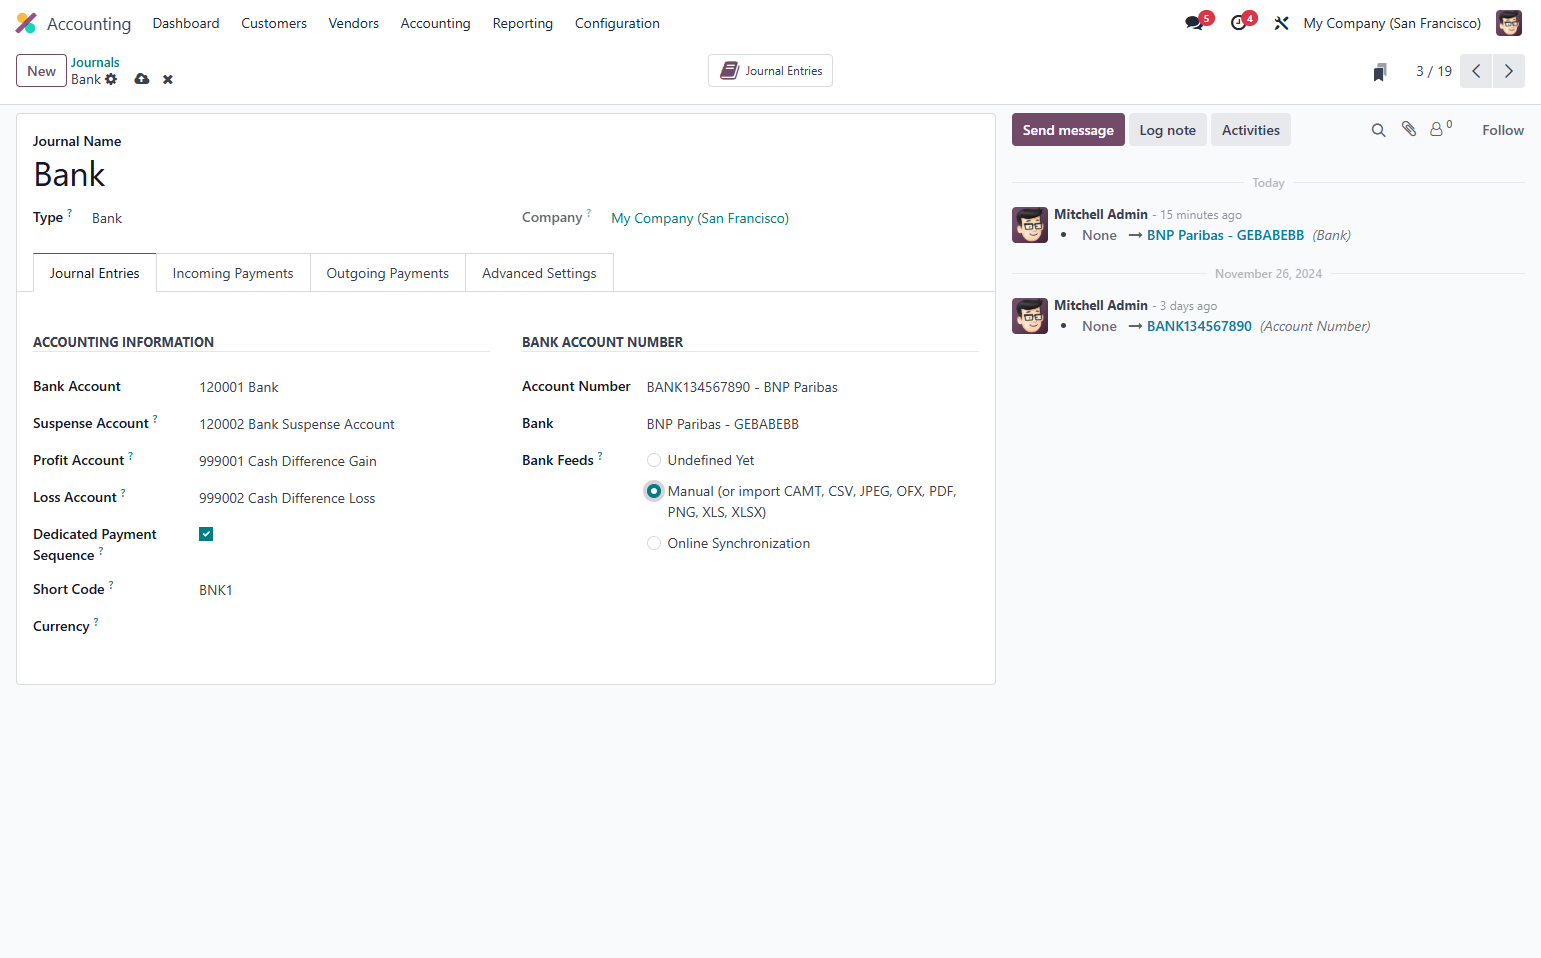Open the Currency selection field
The width and height of the screenshot is (1541, 958).
(344, 627)
